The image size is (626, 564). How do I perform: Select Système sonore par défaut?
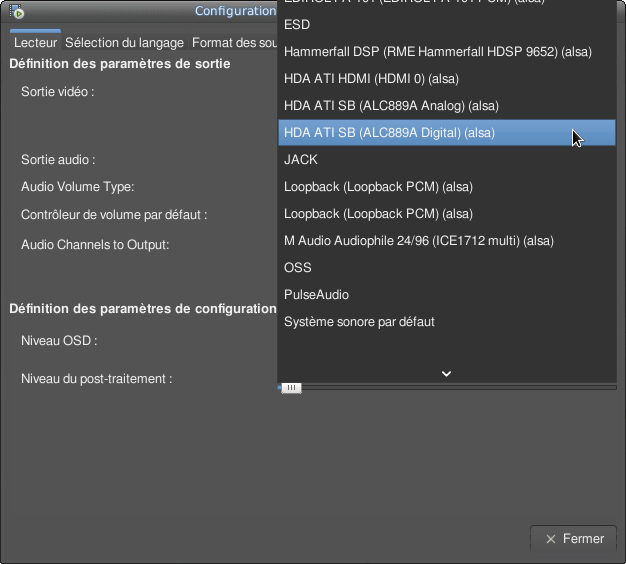pyautogui.click(x=359, y=322)
